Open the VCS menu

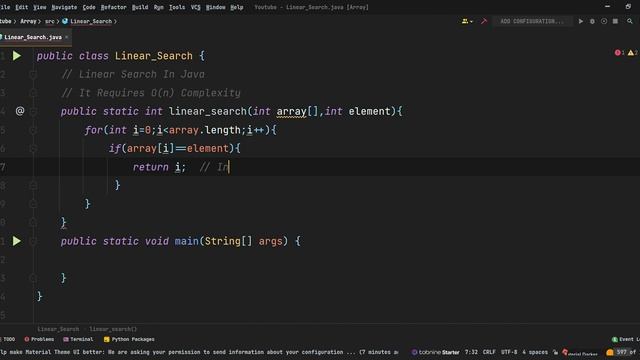pyautogui.click(x=196, y=7)
